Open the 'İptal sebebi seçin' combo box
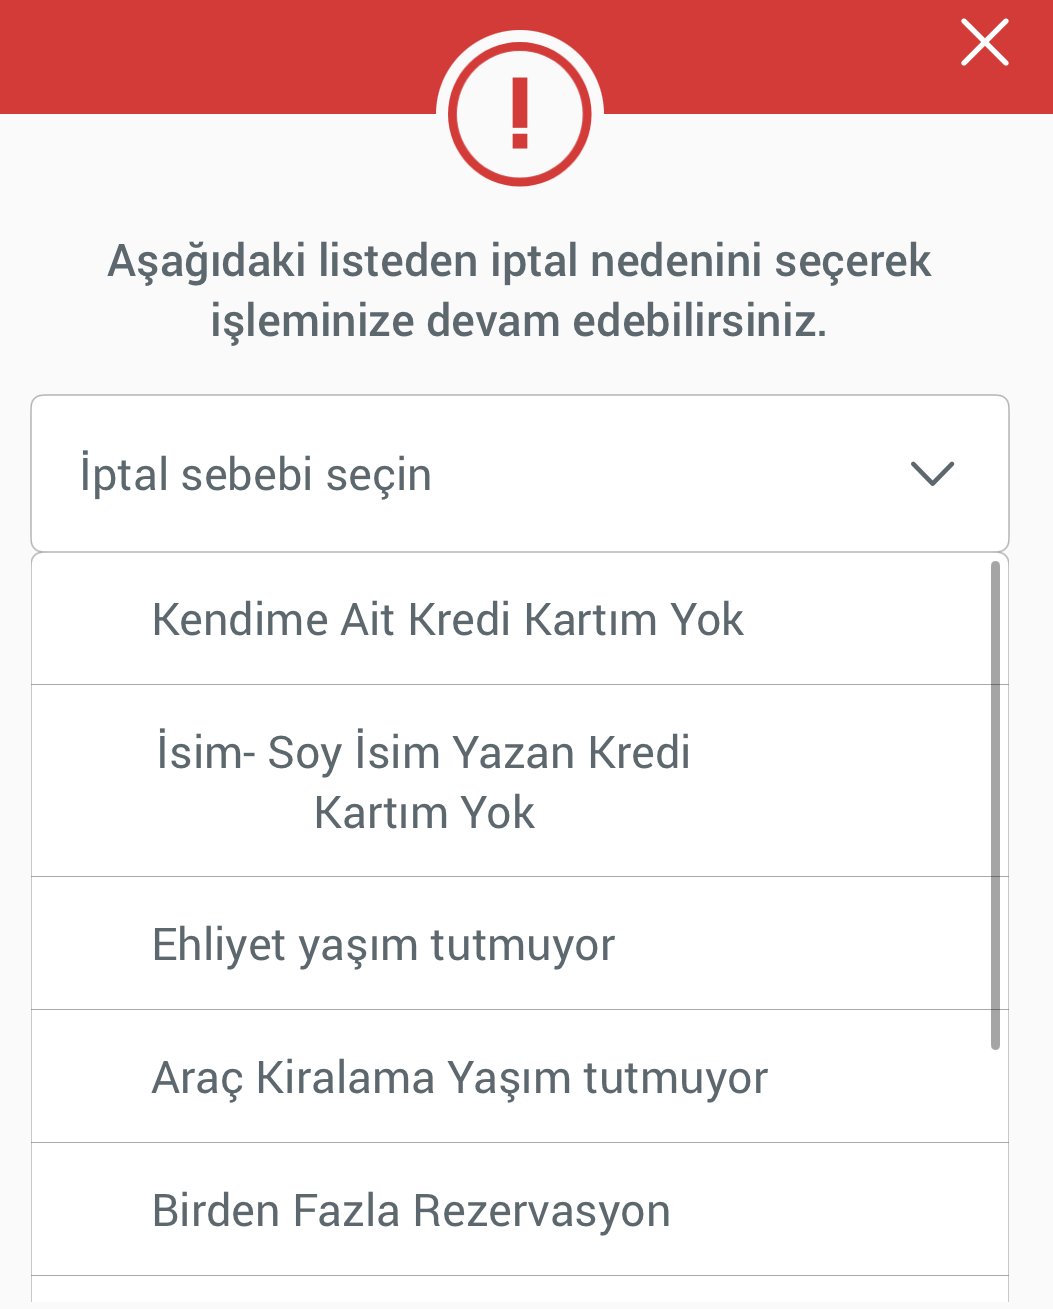Screen dimensions: 1053x1309 520,473
